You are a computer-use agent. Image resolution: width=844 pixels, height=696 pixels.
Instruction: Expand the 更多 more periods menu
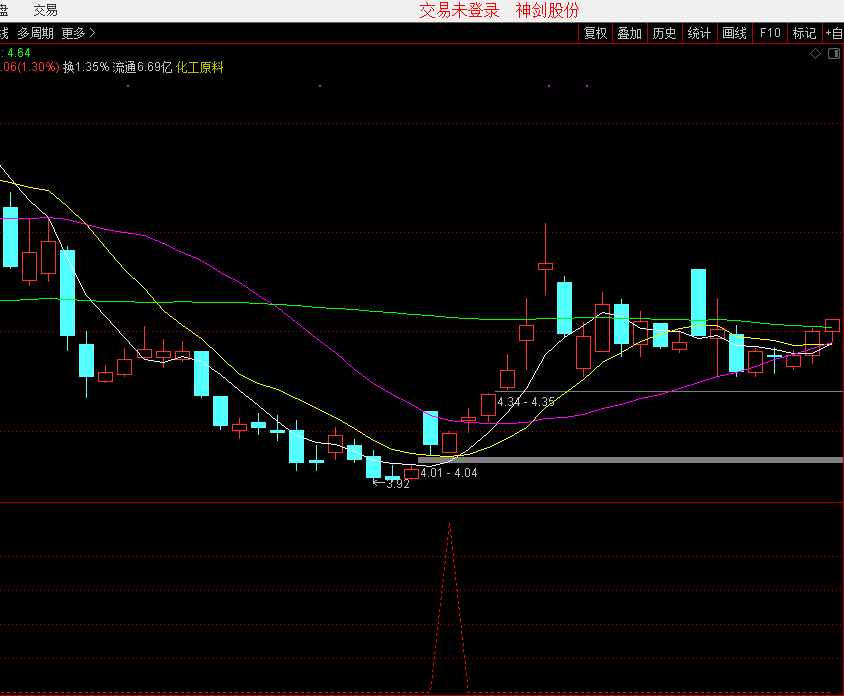coord(78,33)
